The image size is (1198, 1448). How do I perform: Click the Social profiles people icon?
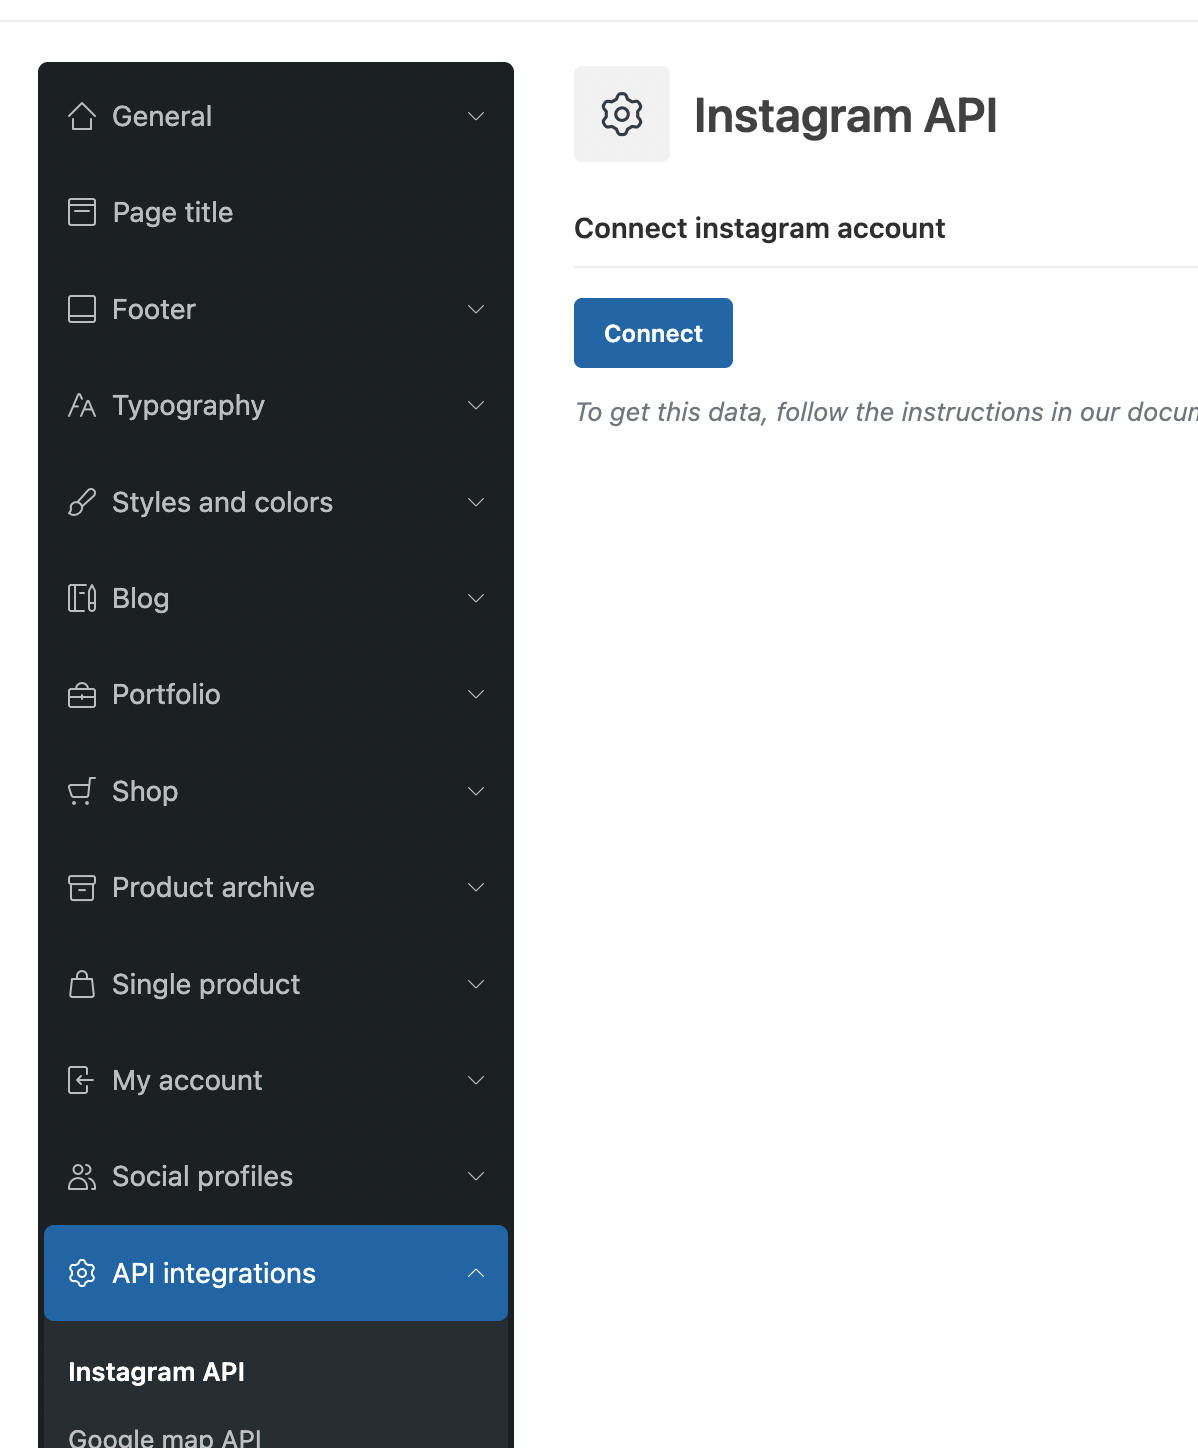click(x=82, y=1177)
